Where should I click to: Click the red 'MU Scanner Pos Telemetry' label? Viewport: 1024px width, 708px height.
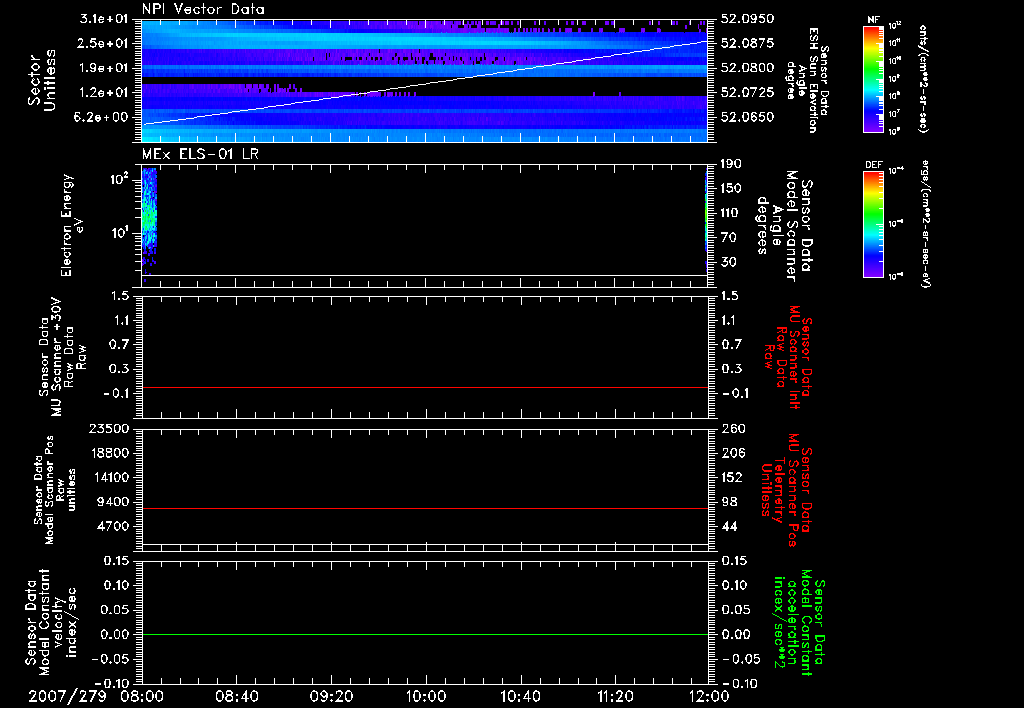coord(786,490)
